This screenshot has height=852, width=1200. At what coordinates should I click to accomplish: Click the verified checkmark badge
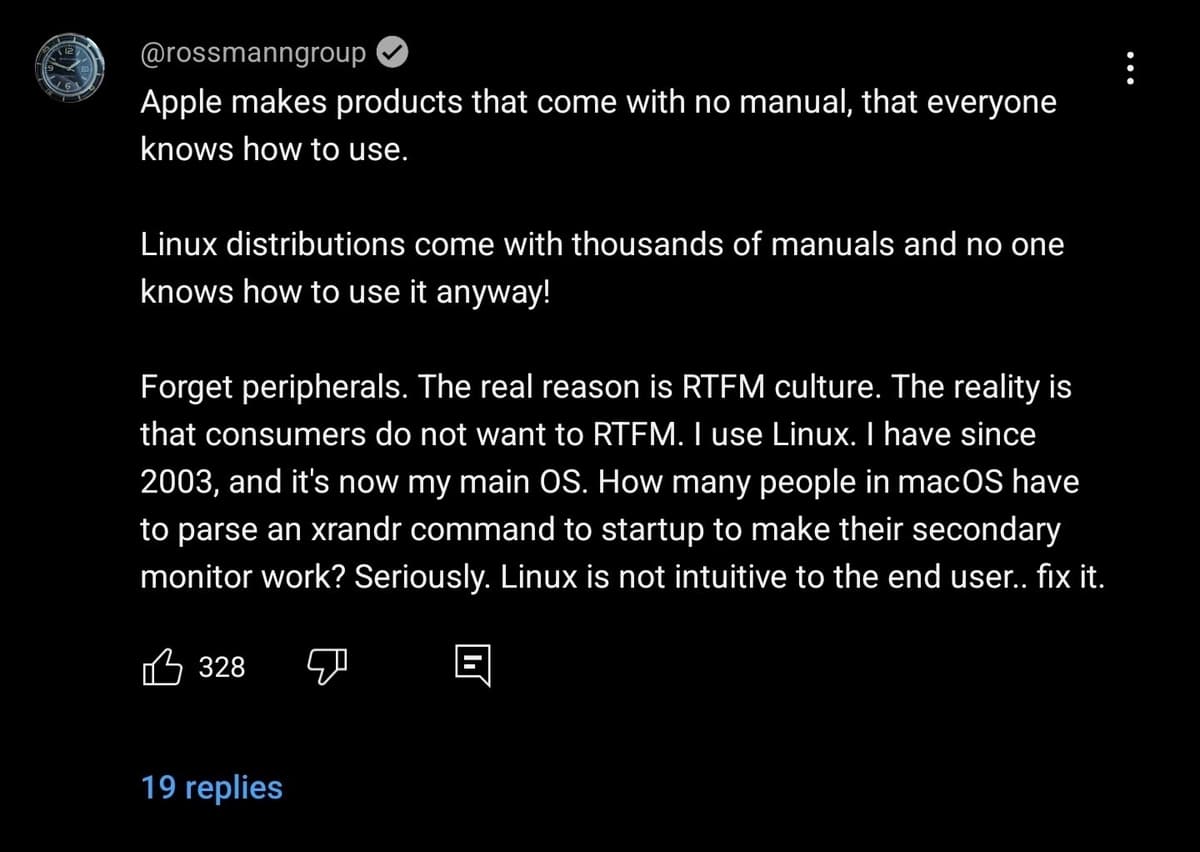pos(392,54)
